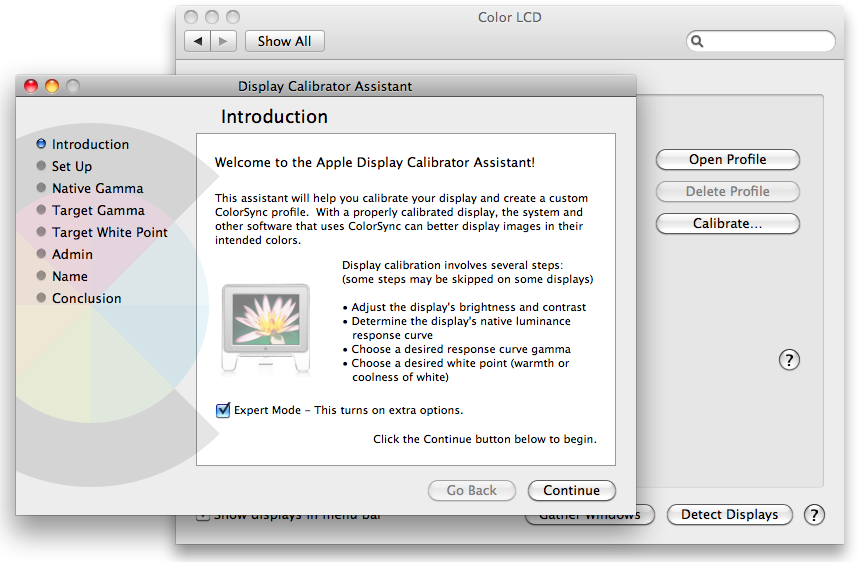Click the Color LCD window title
The height and width of the screenshot is (562, 860).
point(510,17)
